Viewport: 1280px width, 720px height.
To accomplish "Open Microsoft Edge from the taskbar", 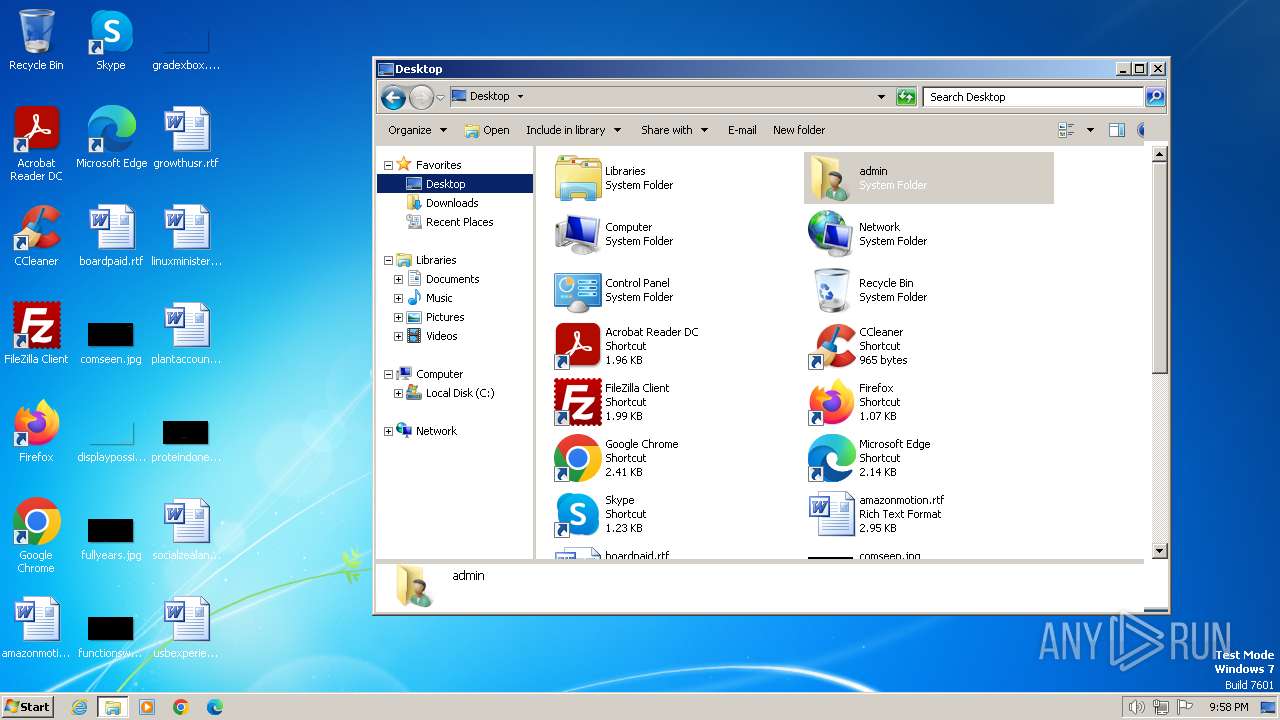I will point(215,707).
